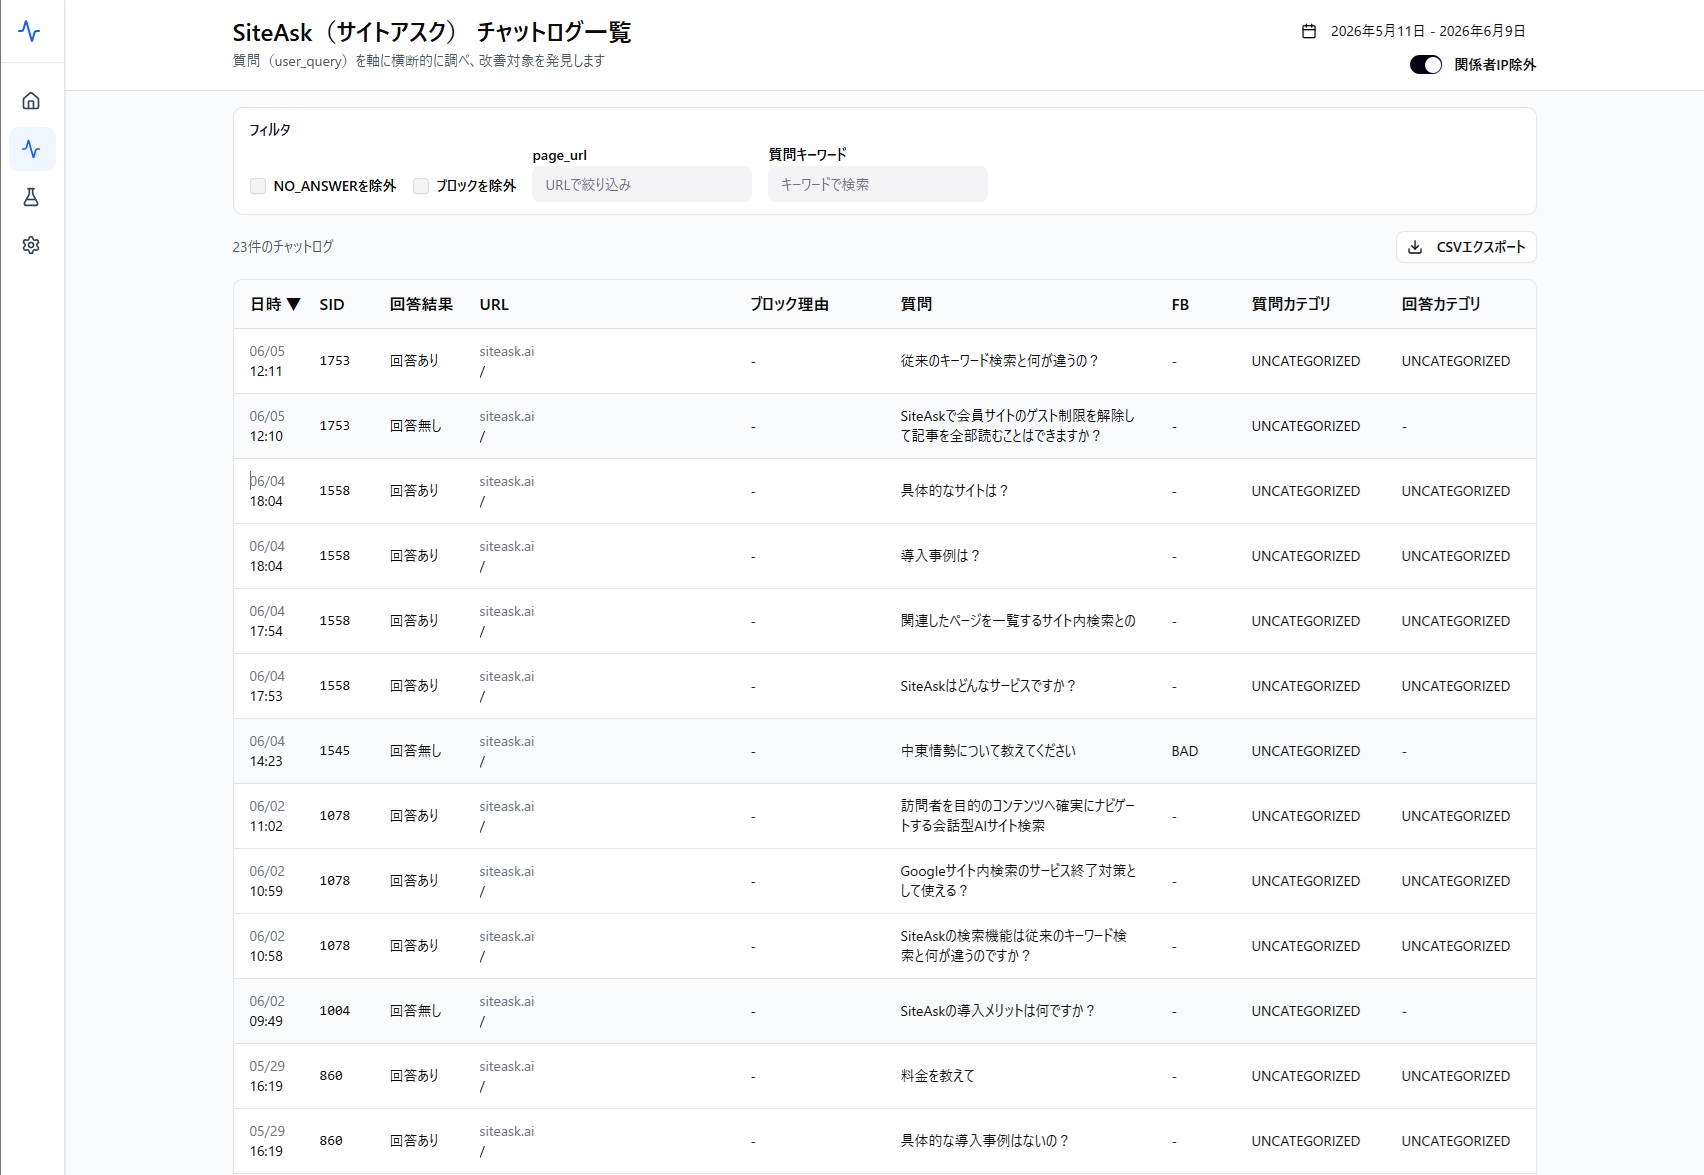Select the activity chat log sidebar icon

pyautogui.click(x=31, y=149)
